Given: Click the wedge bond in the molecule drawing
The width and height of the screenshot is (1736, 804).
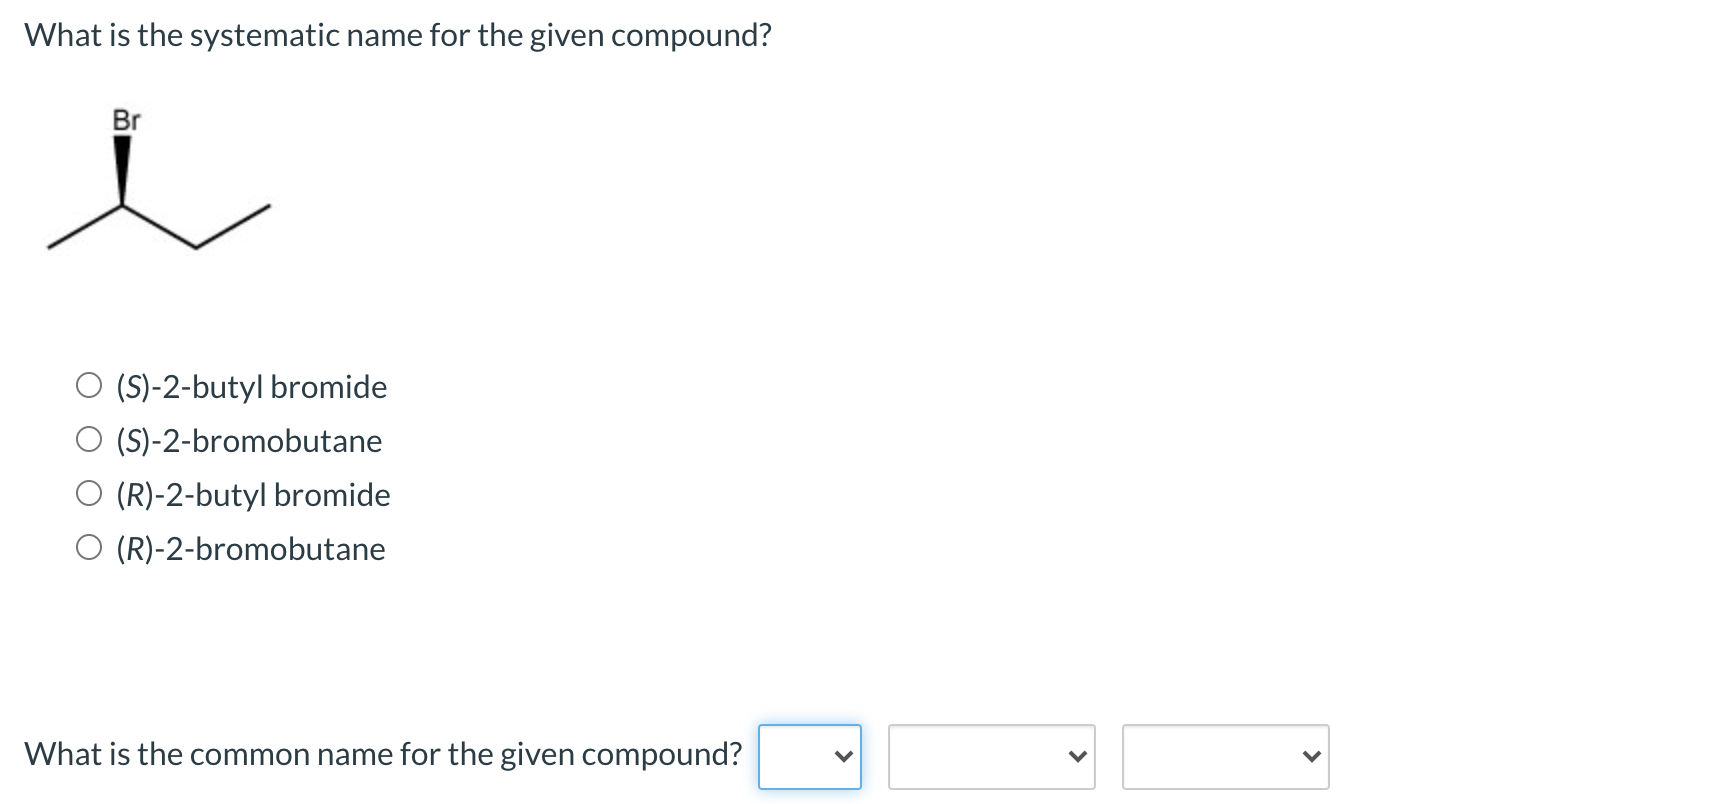Looking at the screenshot, I should point(124,170).
